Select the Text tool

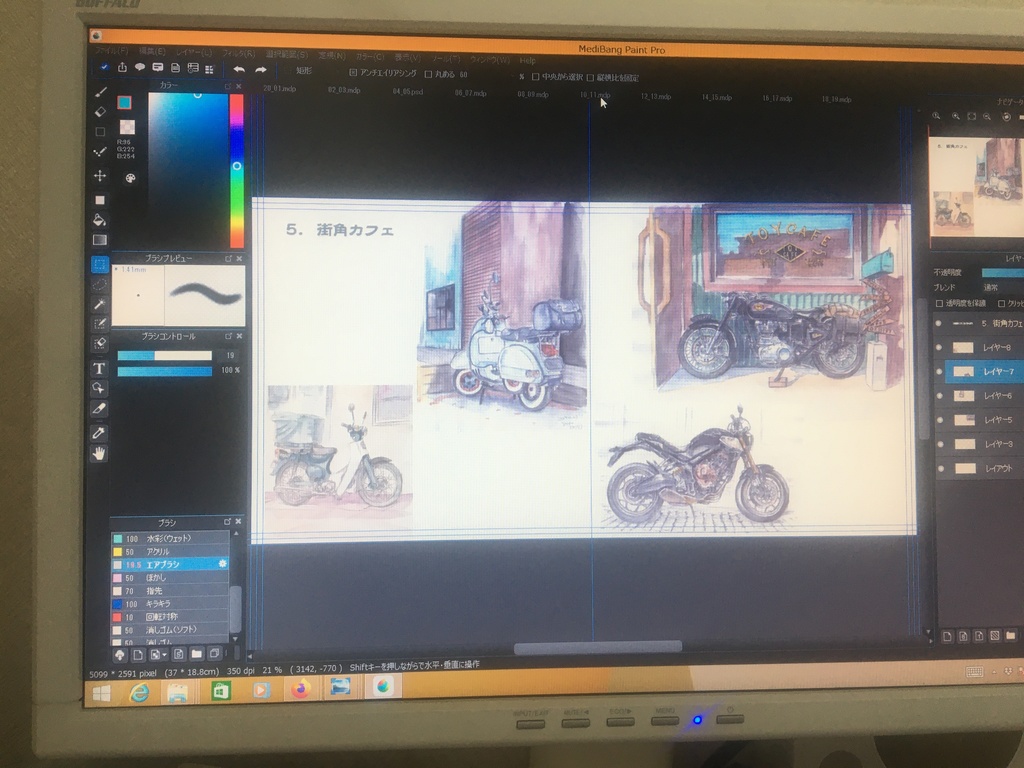coord(100,367)
